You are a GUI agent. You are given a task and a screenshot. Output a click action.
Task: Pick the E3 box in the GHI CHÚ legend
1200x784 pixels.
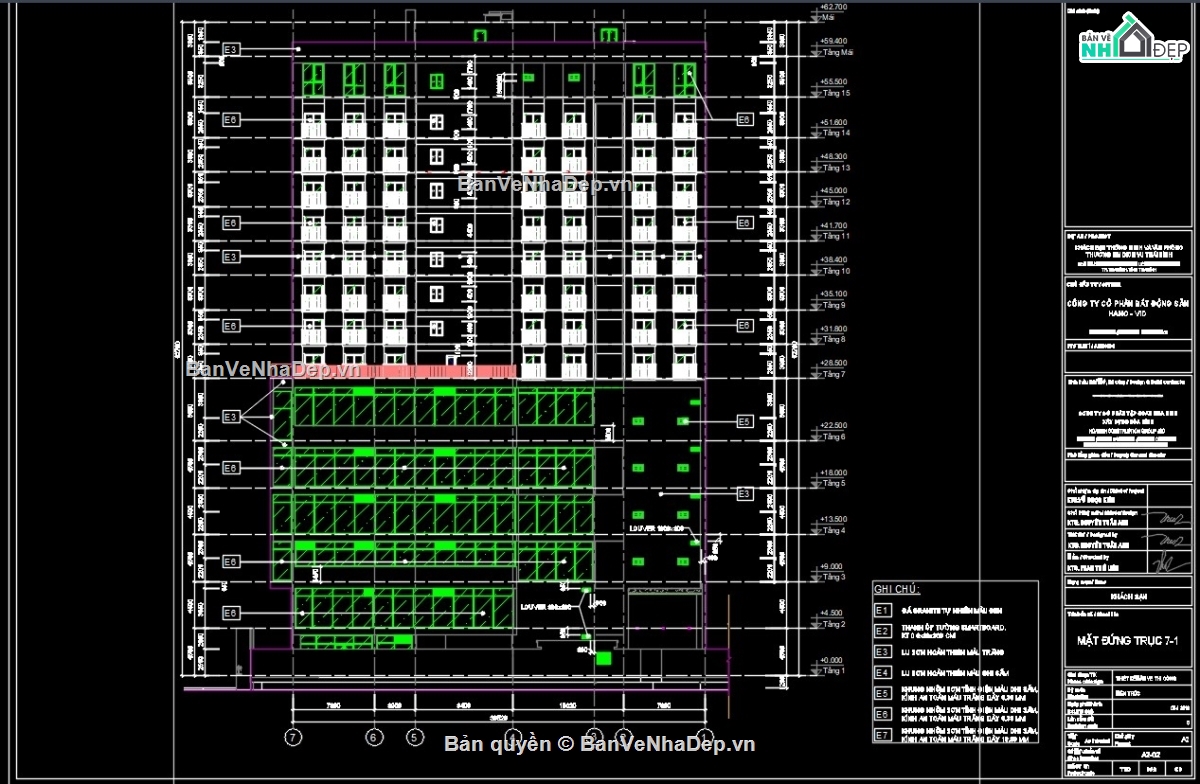(x=882, y=652)
